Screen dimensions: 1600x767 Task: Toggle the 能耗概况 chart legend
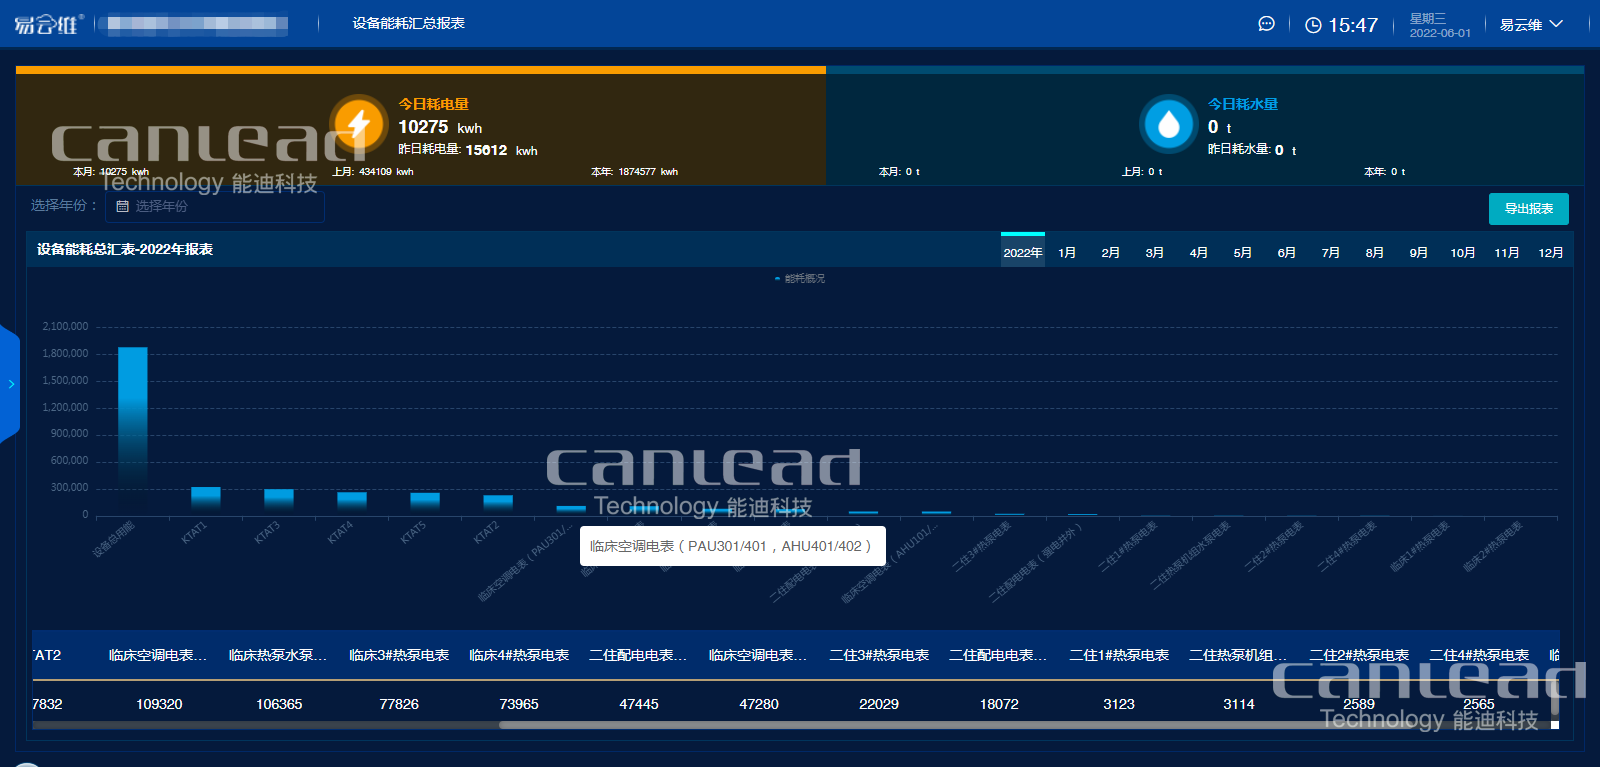coord(800,279)
